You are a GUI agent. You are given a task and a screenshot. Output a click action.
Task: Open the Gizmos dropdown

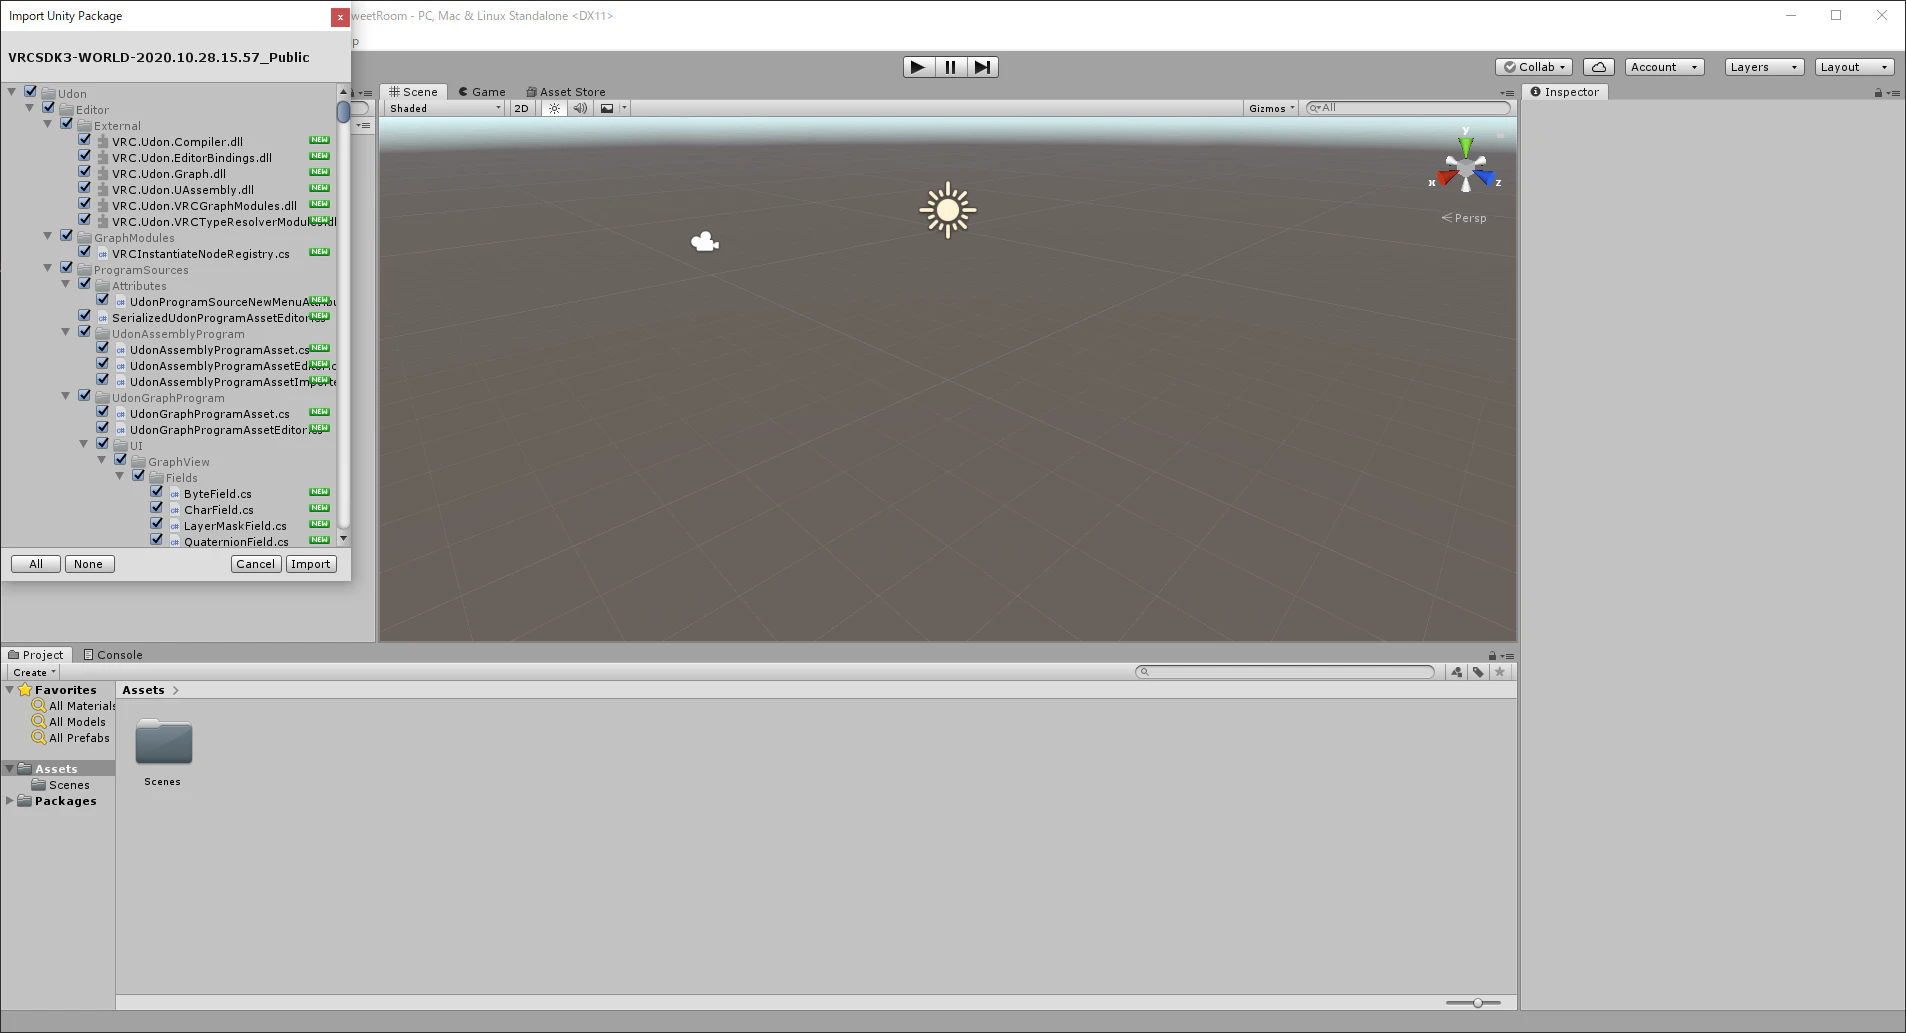(x=1271, y=108)
